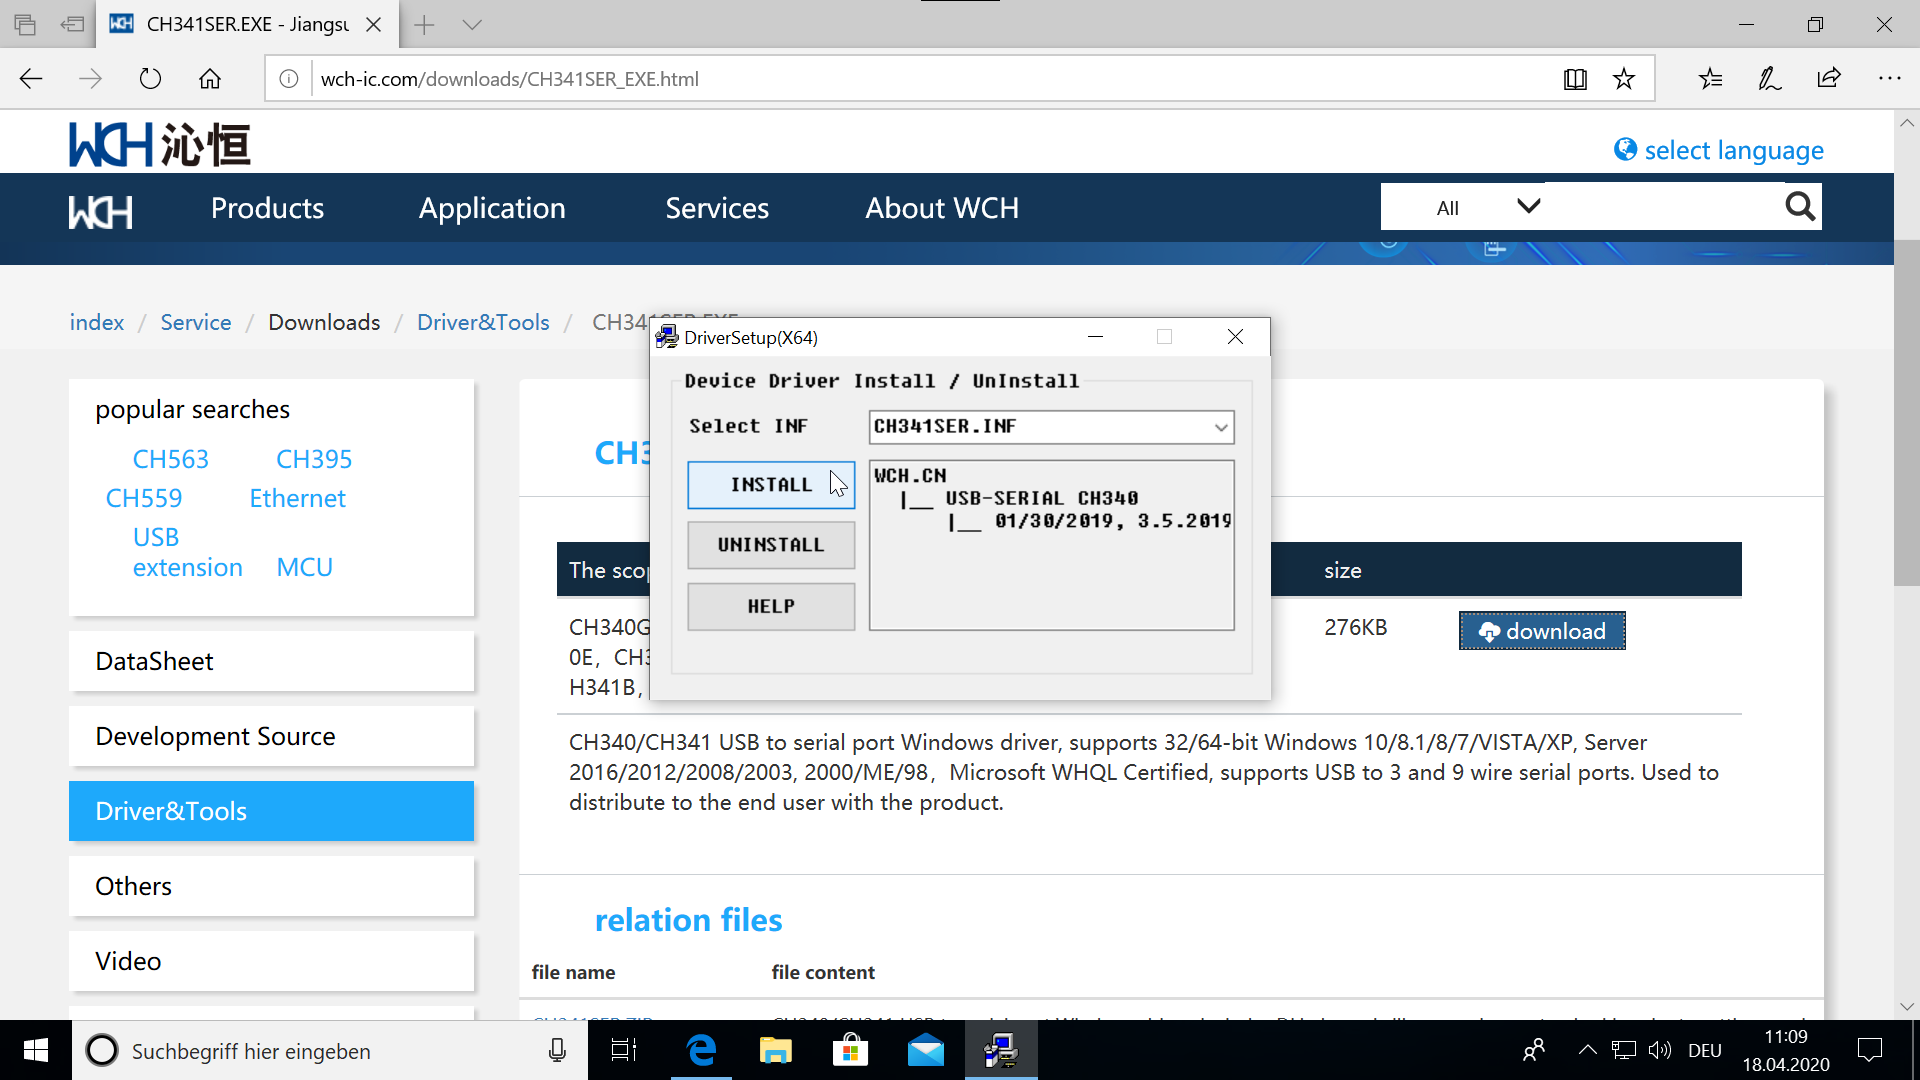Open the Driver&Tools breadcrumb link
1920x1080 pixels.
[x=483, y=322]
